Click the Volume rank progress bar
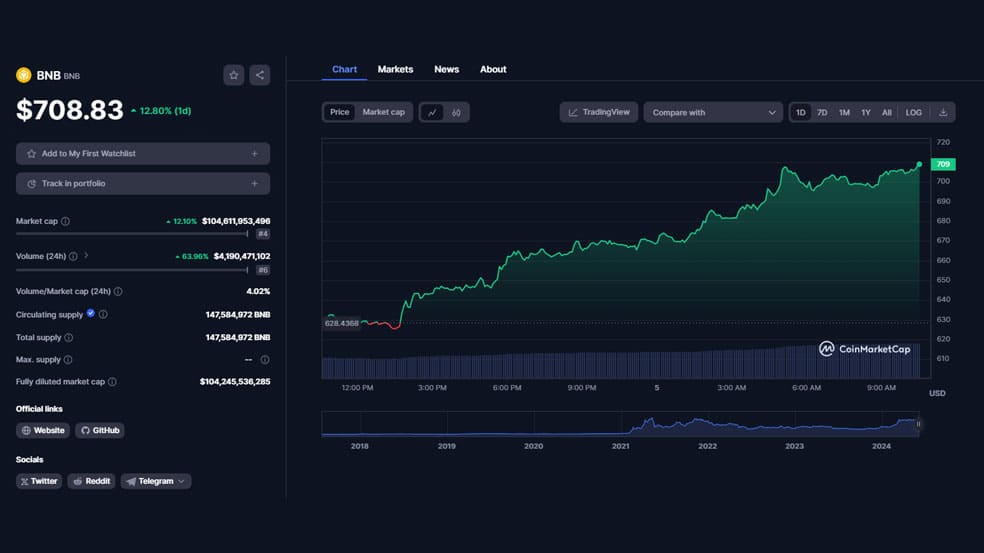The width and height of the screenshot is (984, 553). click(x=132, y=271)
